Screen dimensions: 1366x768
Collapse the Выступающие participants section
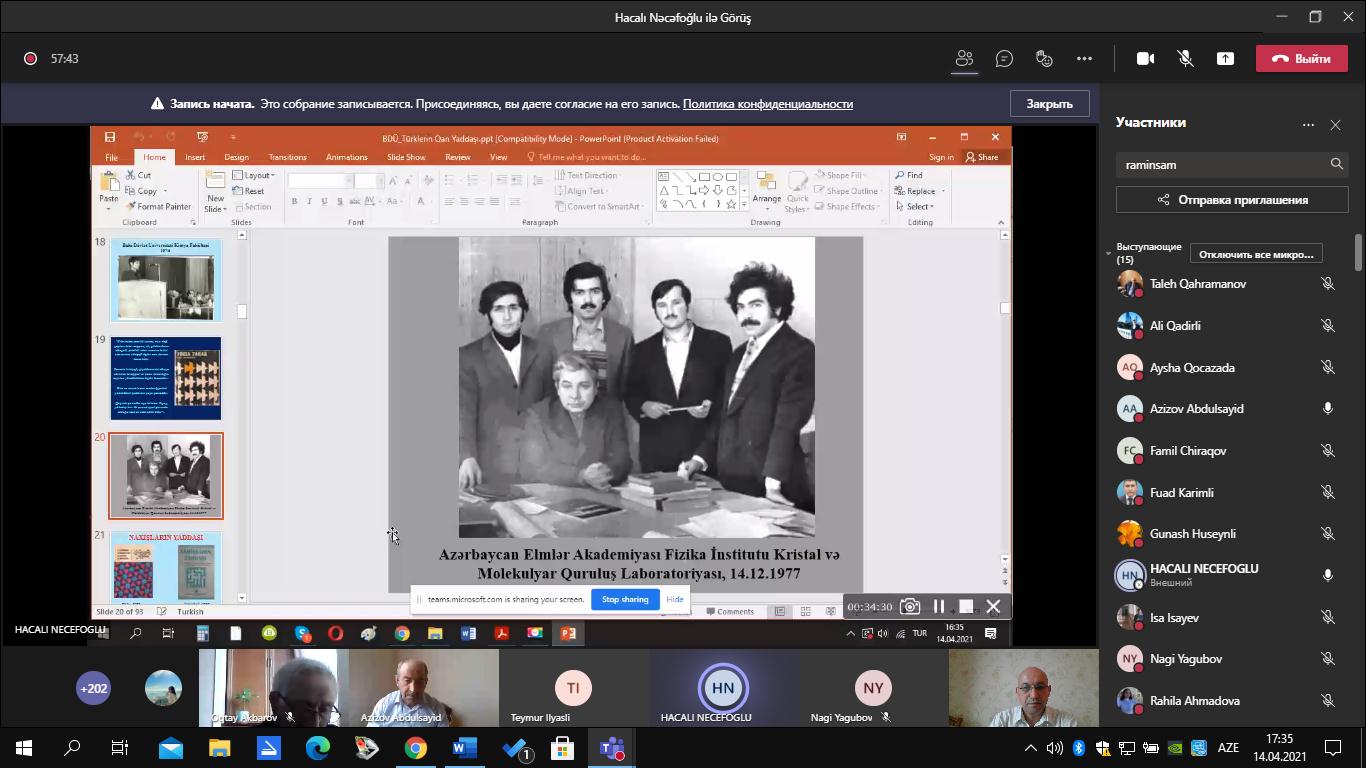[x=1108, y=253]
